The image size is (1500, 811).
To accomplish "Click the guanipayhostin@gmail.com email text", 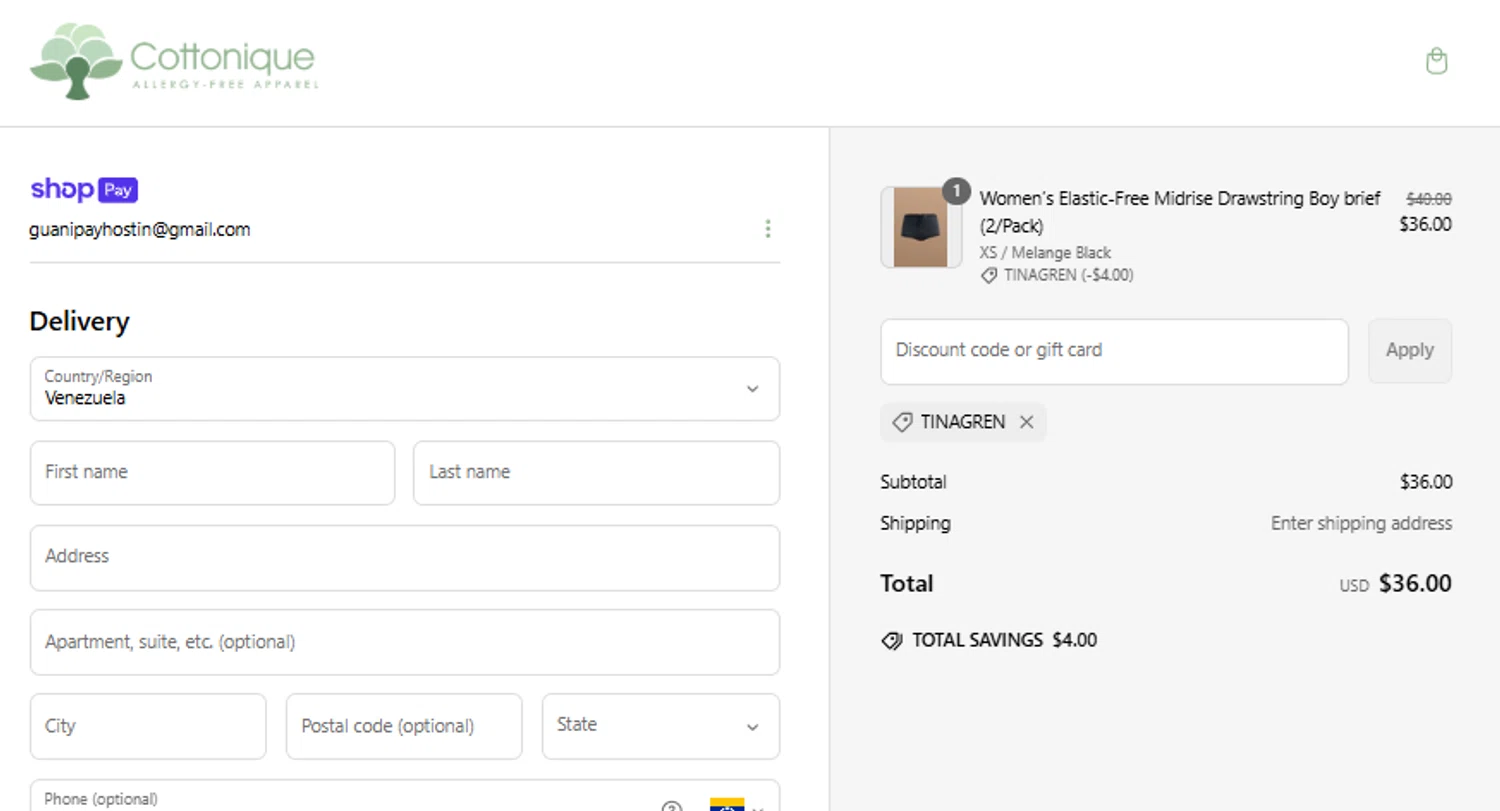I will (140, 229).
